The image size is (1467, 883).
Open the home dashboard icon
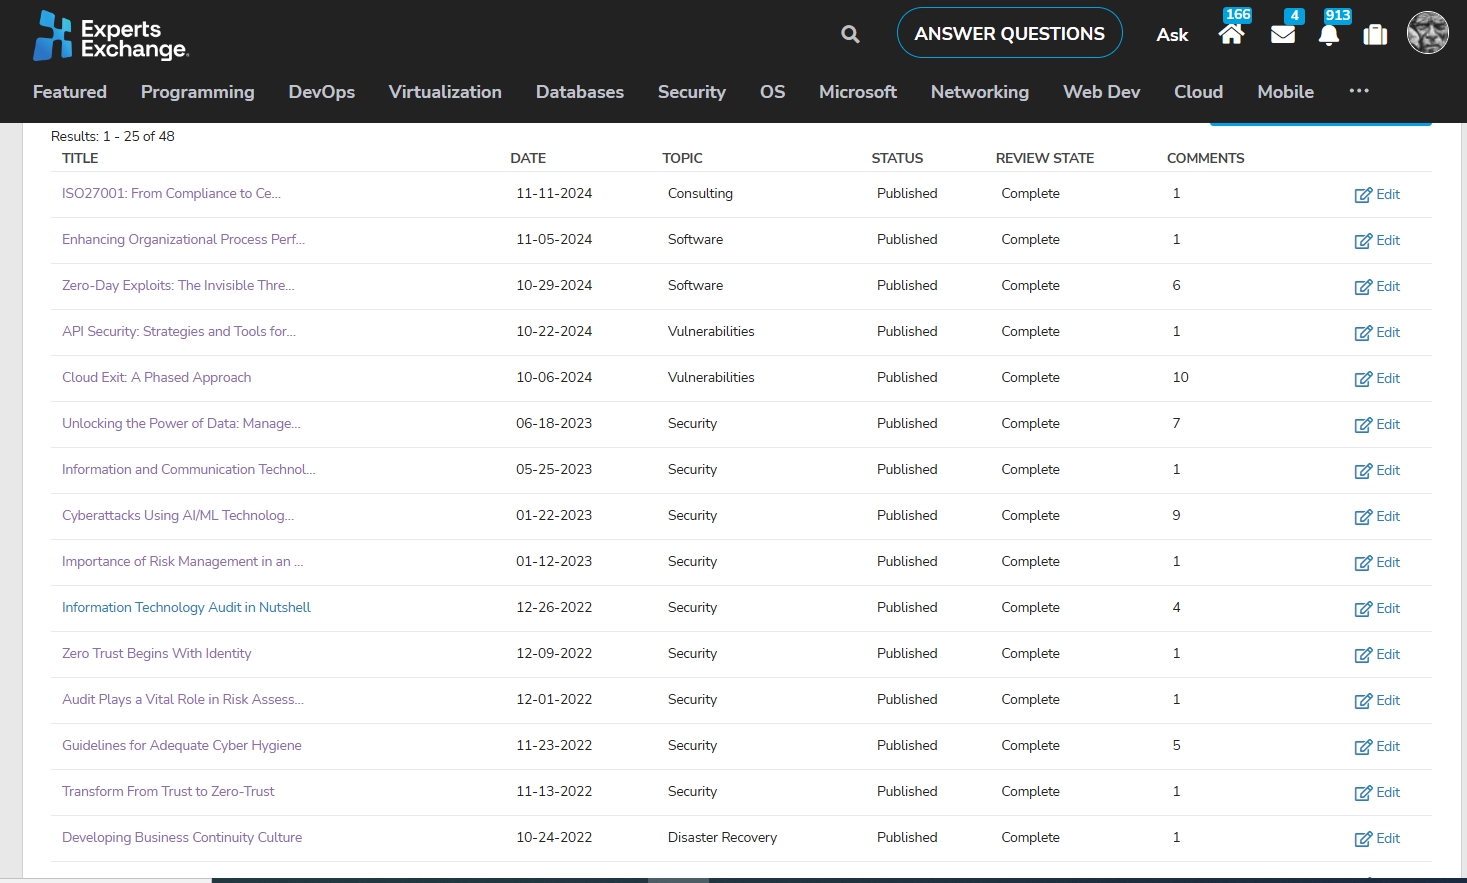1231,34
